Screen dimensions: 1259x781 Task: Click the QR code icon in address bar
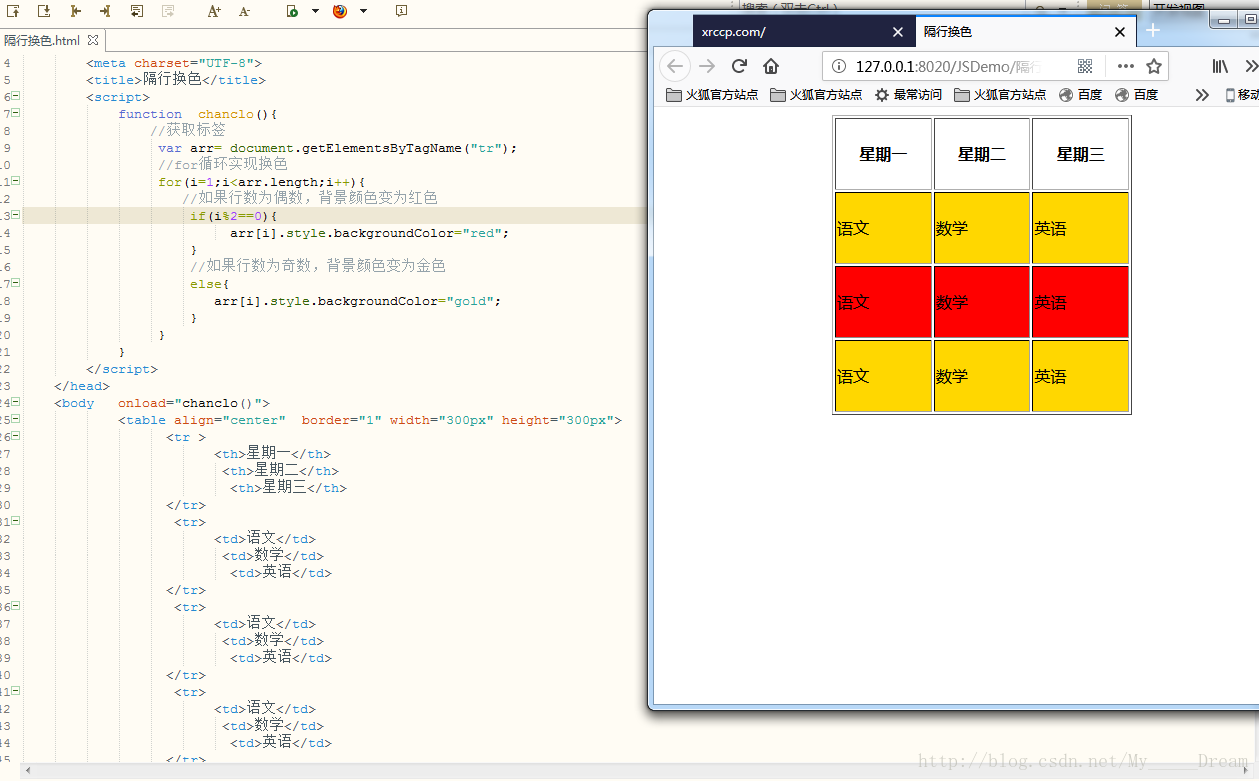click(1085, 66)
